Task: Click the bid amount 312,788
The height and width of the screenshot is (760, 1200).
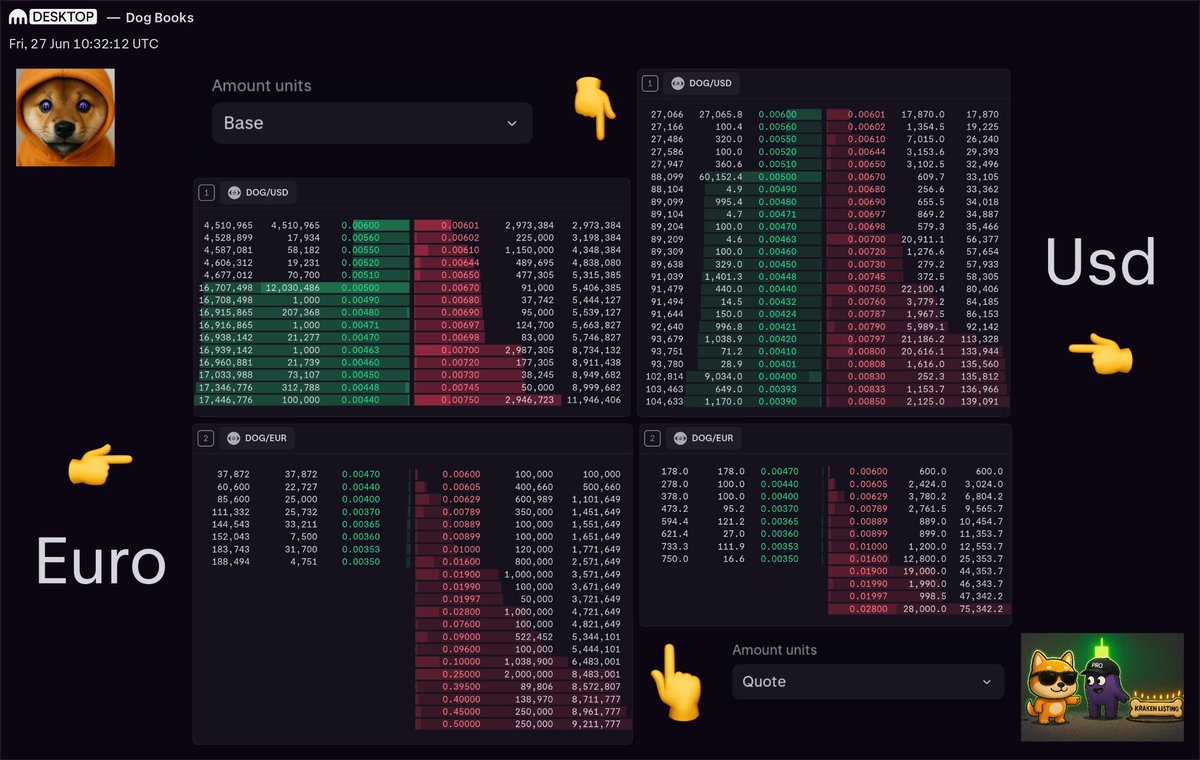Action: pos(299,387)
